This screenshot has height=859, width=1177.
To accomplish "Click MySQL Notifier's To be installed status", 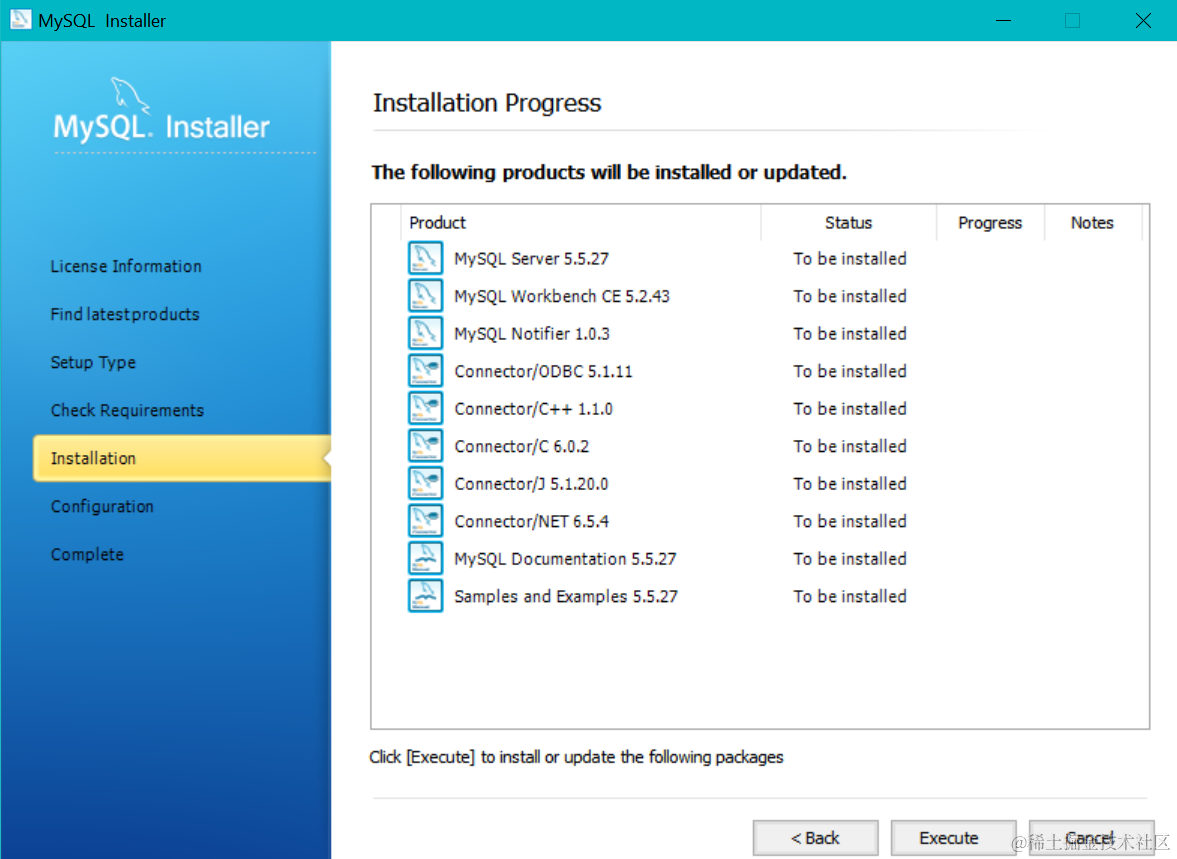I will click(x=850, y=334).
